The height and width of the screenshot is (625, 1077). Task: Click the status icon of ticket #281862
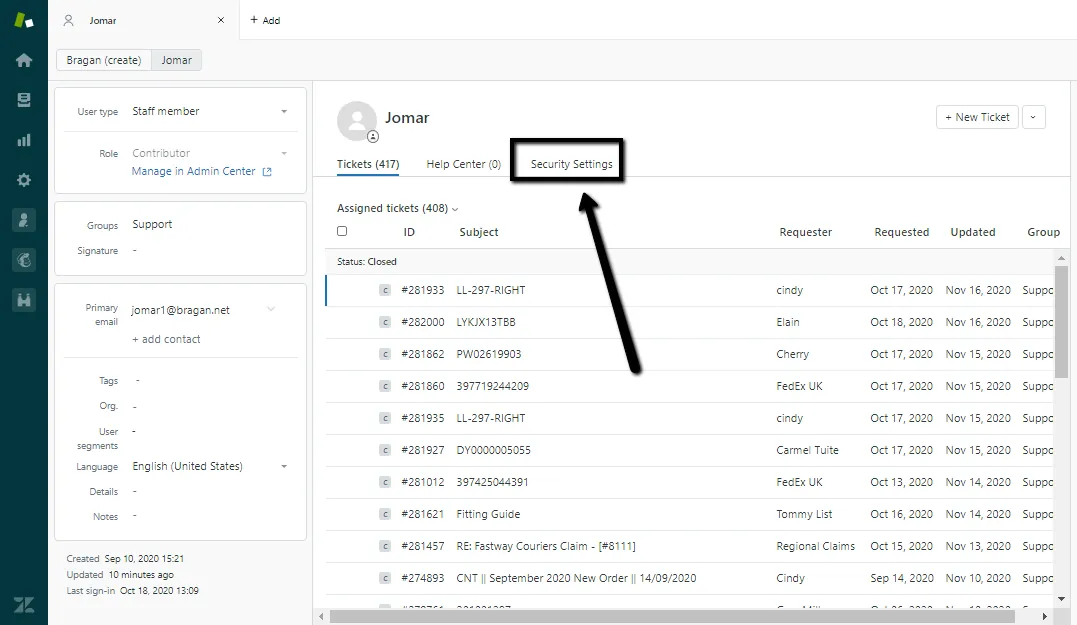point(385,354)
